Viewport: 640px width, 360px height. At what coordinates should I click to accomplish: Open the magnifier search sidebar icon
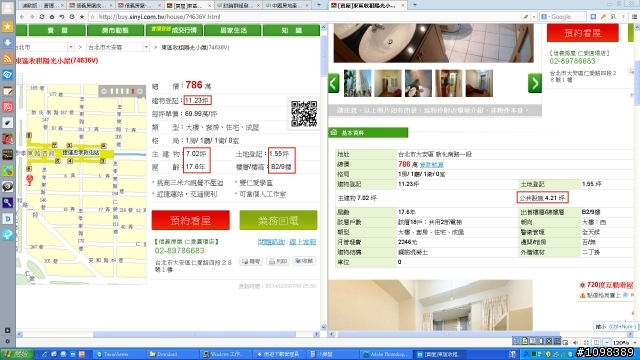click(x=7, y=202)
